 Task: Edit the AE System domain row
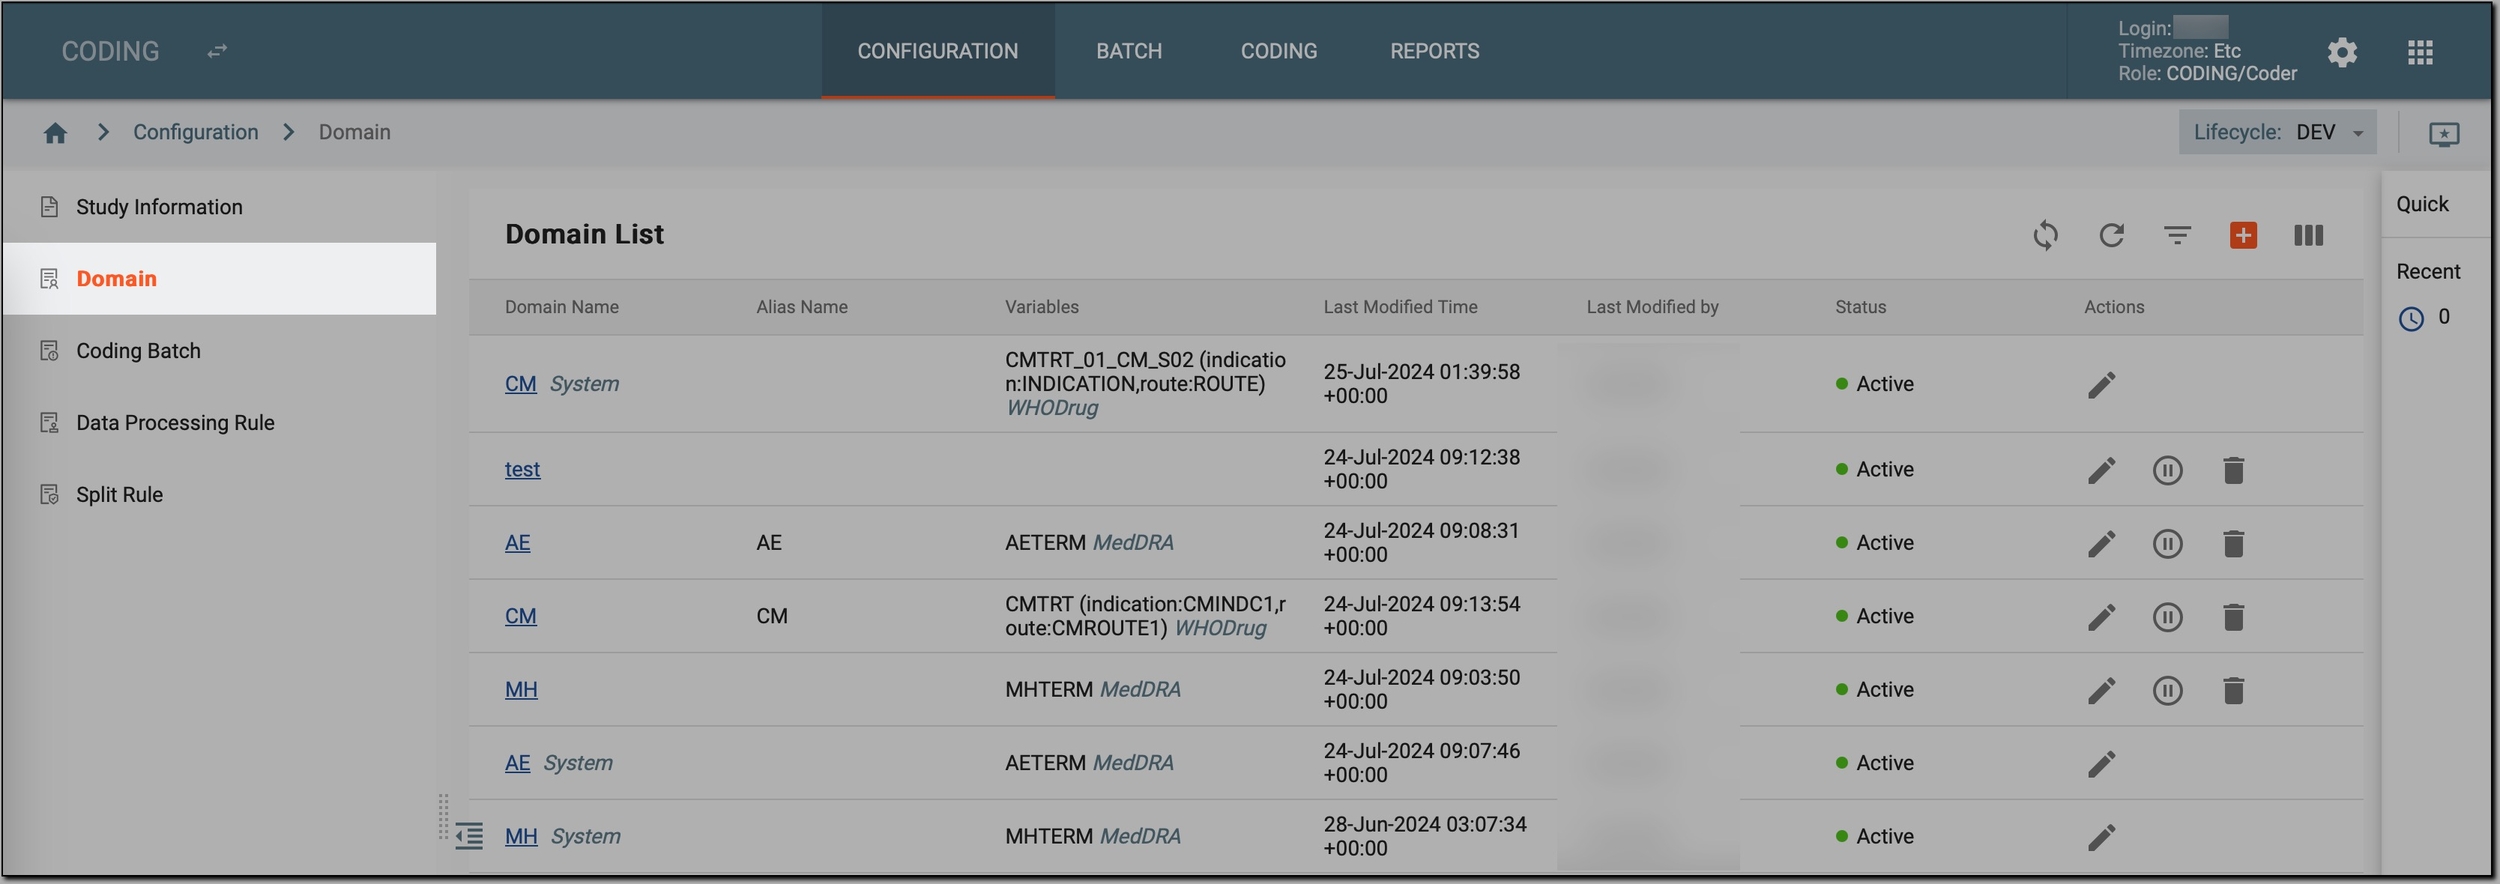pyautogui.click(x=2101, y=764)
